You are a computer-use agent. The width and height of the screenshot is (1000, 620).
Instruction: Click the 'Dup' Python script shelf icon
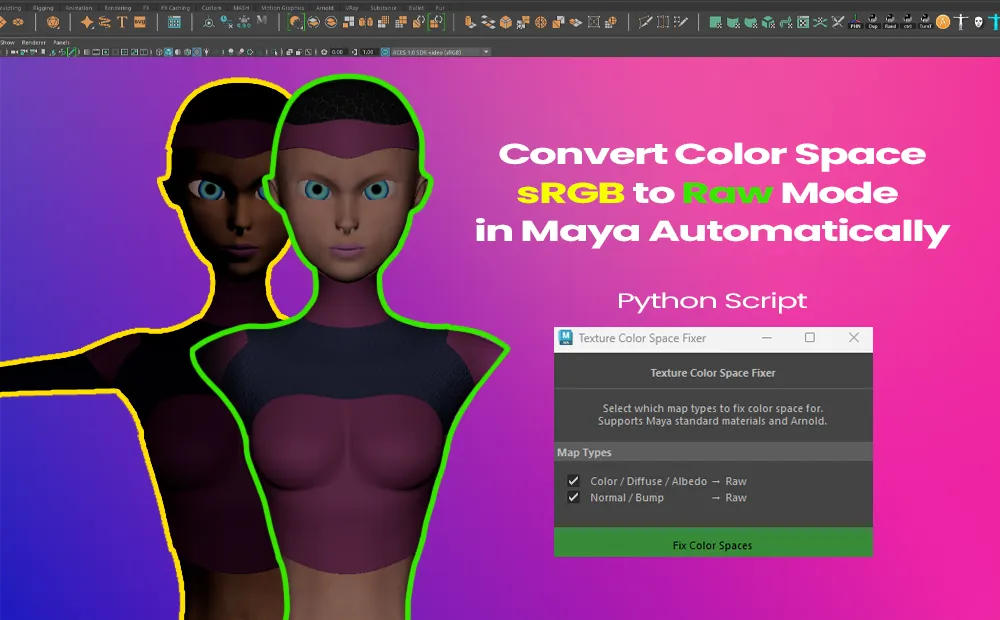[873, 21]
